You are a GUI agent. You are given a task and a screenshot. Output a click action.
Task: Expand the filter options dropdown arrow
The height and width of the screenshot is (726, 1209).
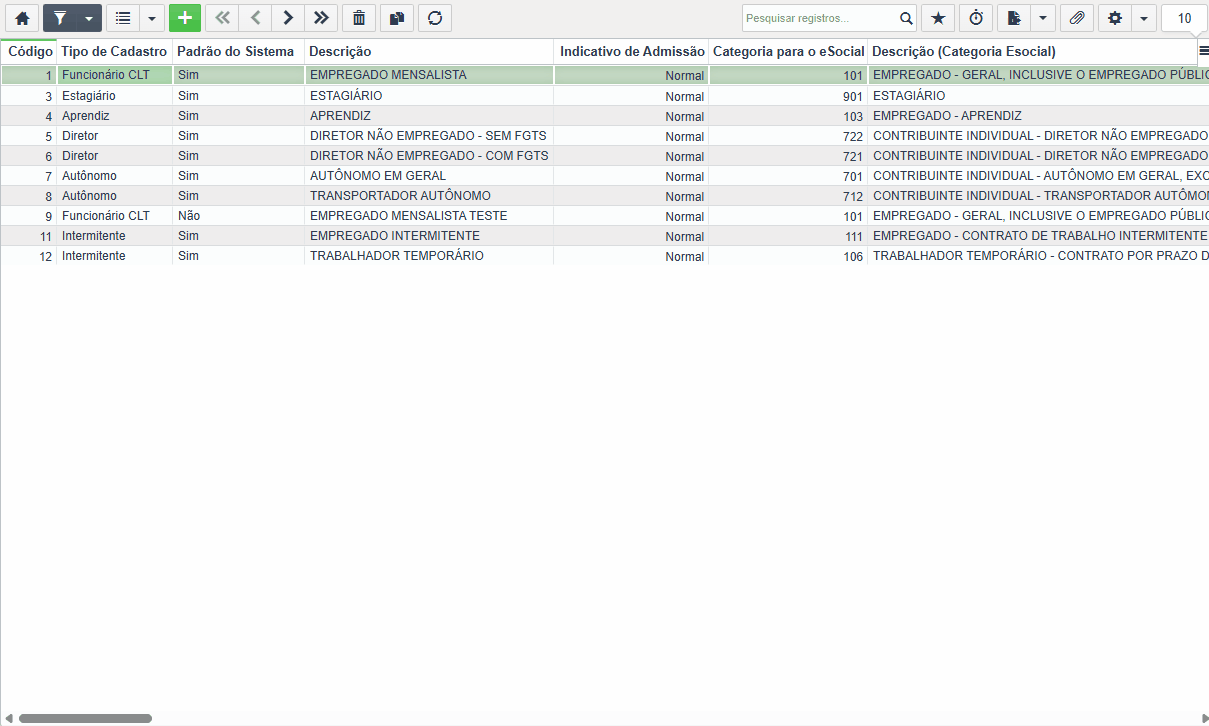point(89,18)
